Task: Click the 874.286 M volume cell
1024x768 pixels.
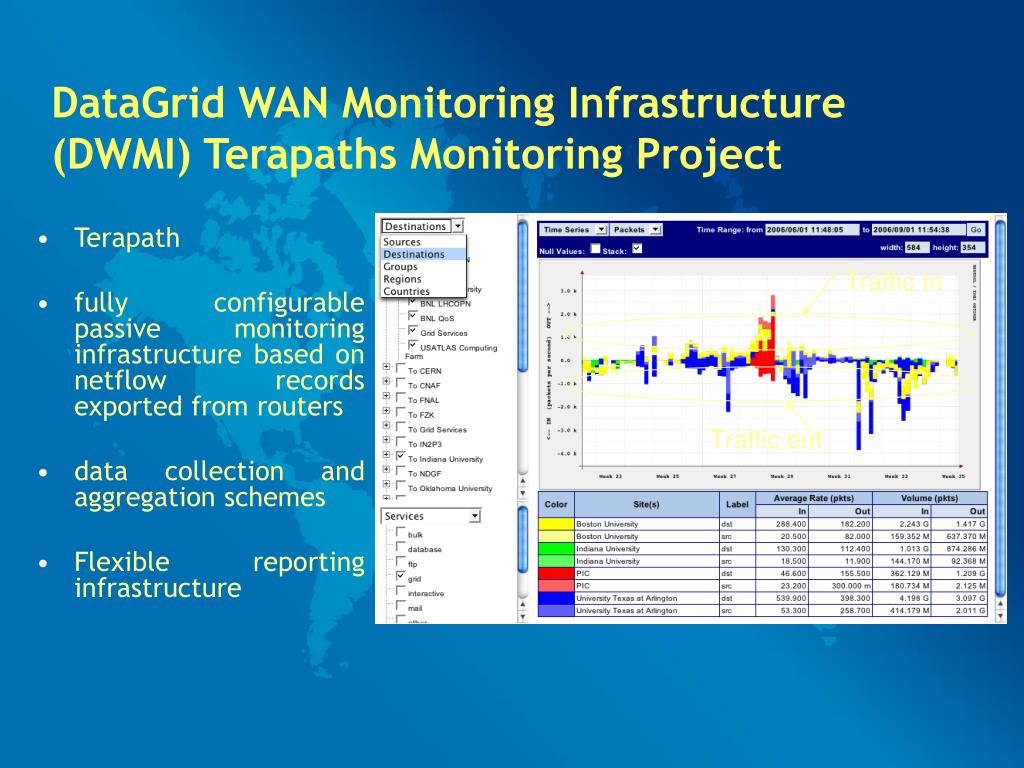Action: click(x=959, y=549)
